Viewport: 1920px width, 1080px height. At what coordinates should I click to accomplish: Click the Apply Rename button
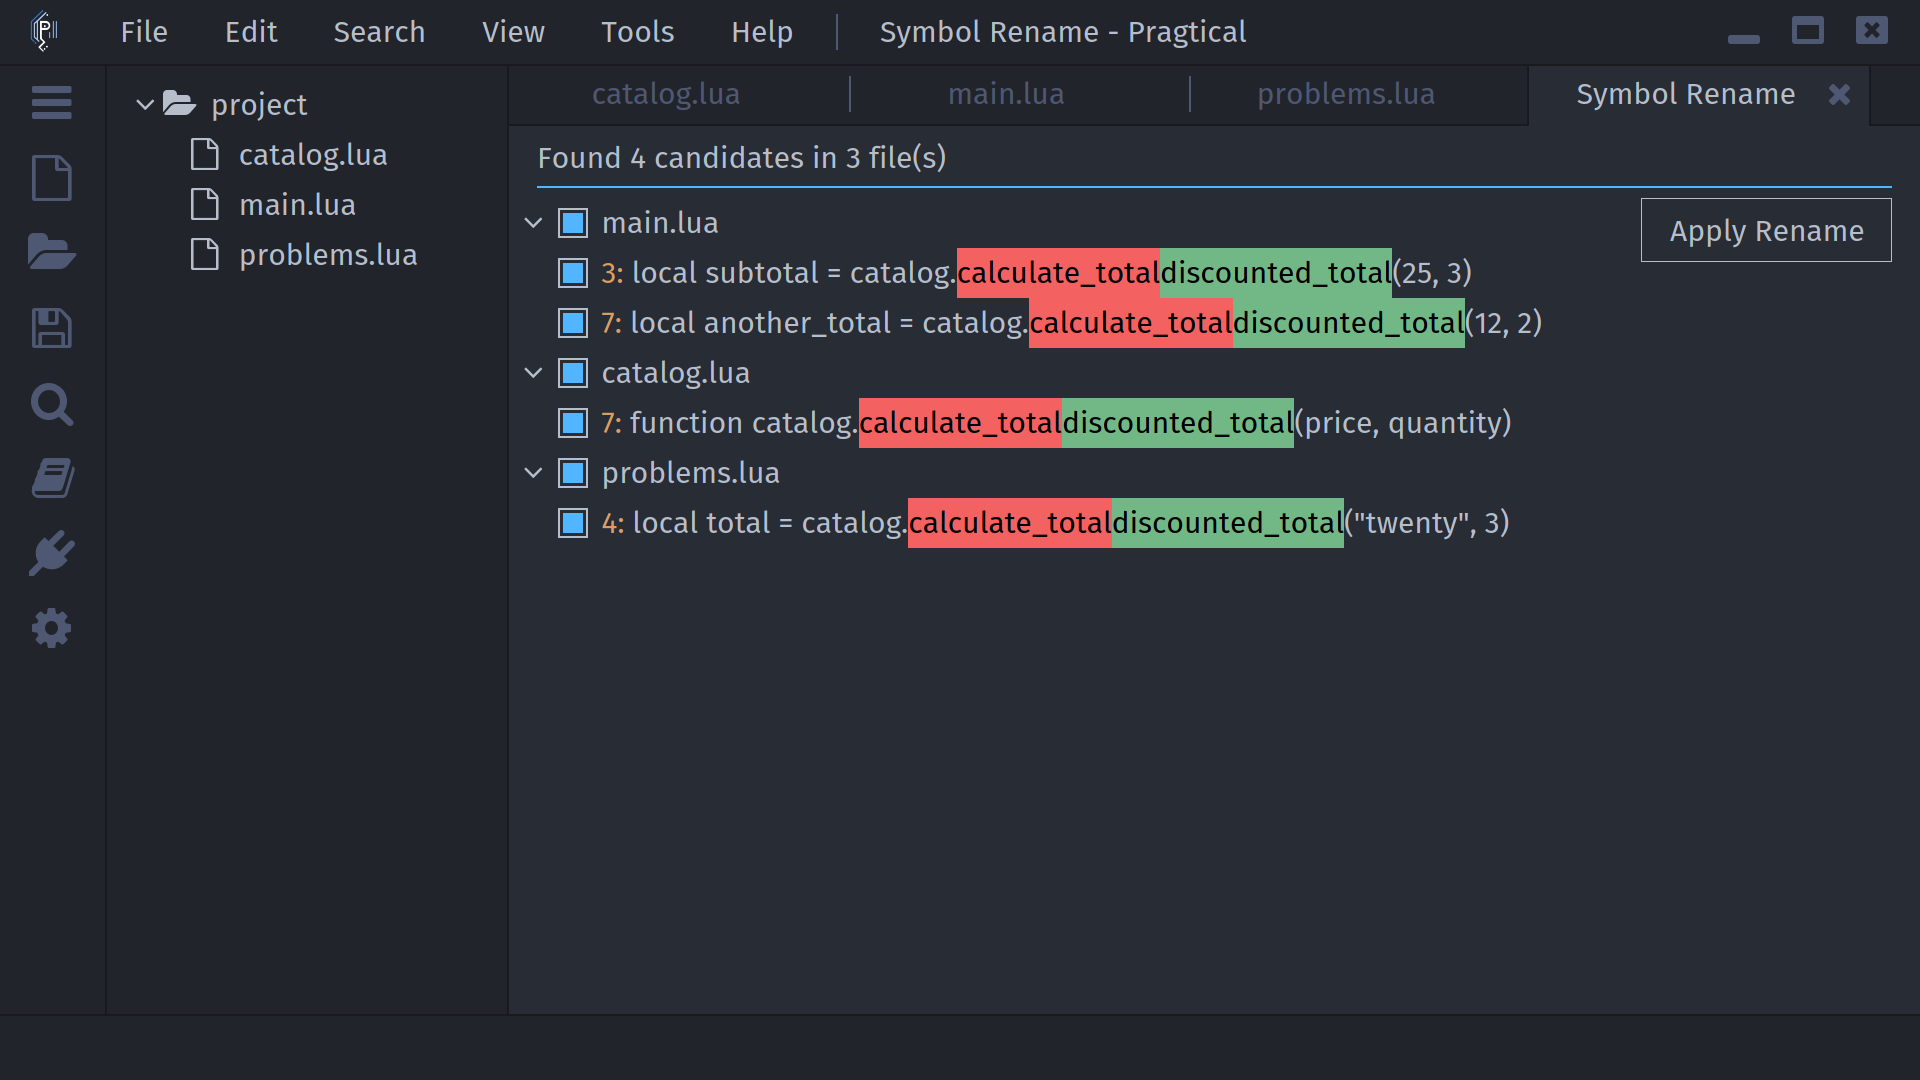1766,230
